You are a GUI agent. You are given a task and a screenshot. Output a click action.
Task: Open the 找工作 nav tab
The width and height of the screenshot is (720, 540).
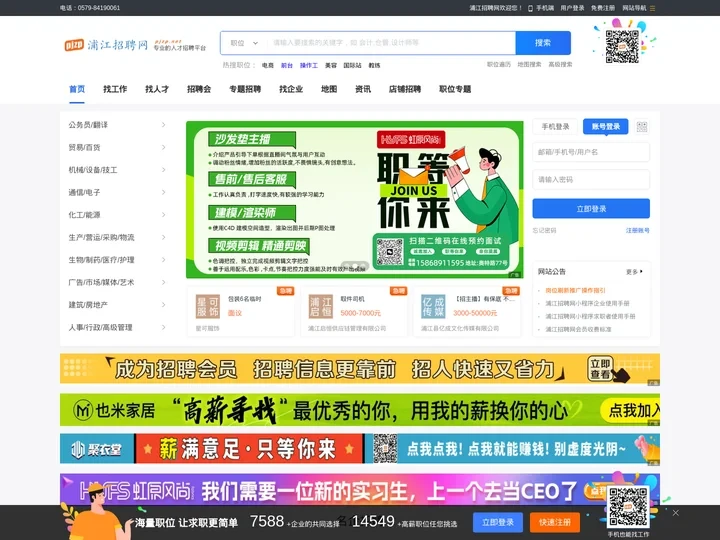point(115,89)
